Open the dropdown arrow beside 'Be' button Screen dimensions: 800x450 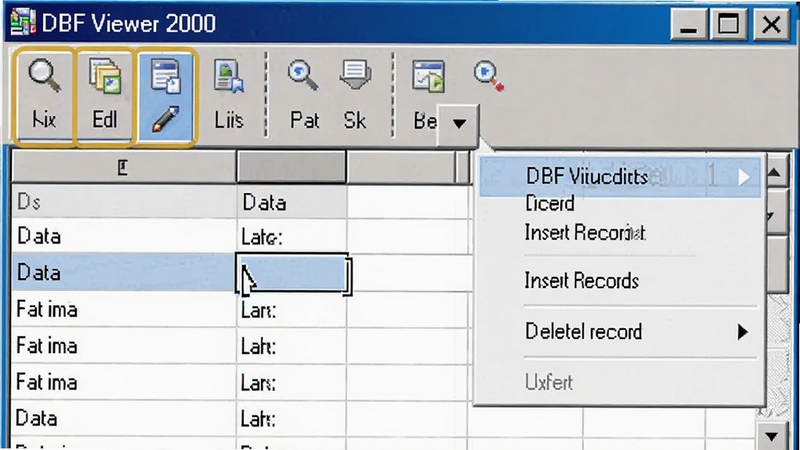pyautogui.click(x=459, y=123)
